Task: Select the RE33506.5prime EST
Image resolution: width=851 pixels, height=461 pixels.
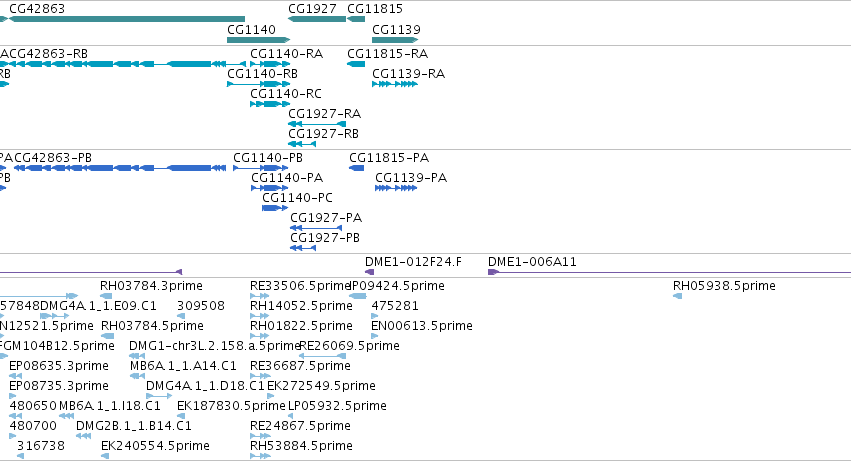Action: click(259, 296)
